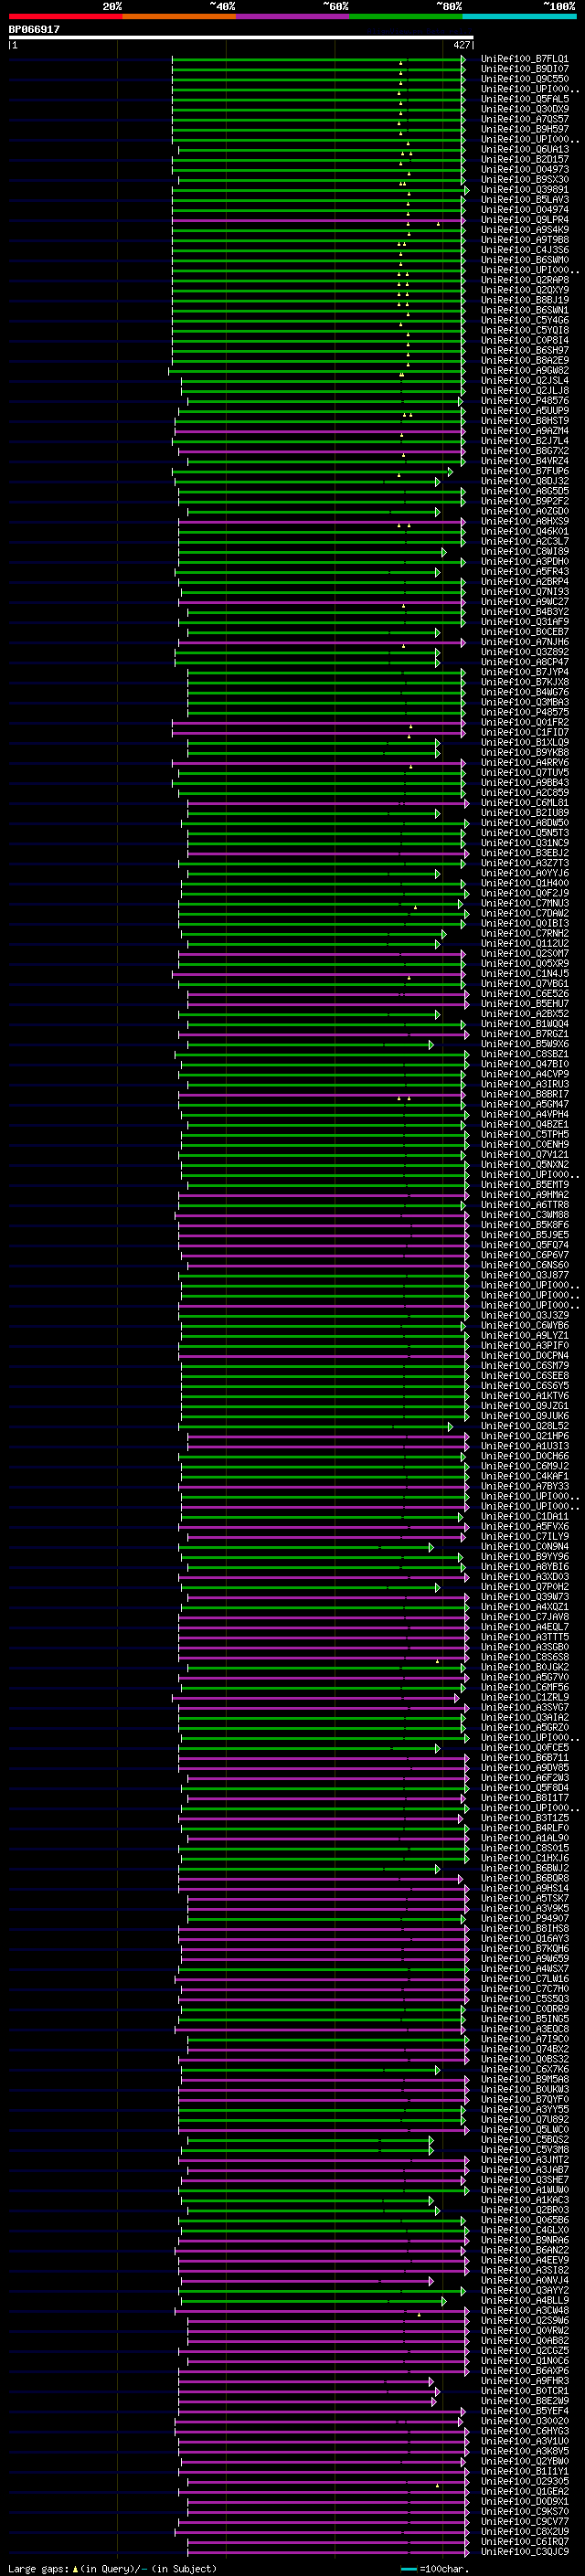The image size is (585, 2576).
Task: Open the UniRef100_A0NVJ4 entry
Action: [x=524, y=2280]
